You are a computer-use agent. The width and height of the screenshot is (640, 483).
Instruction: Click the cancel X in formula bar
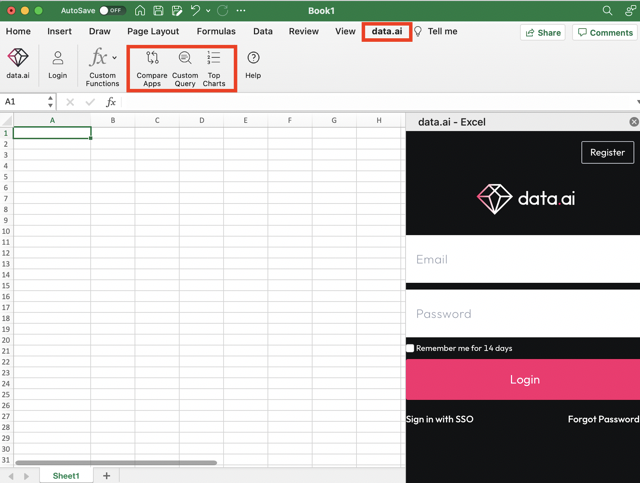click(x=70, y=102)
